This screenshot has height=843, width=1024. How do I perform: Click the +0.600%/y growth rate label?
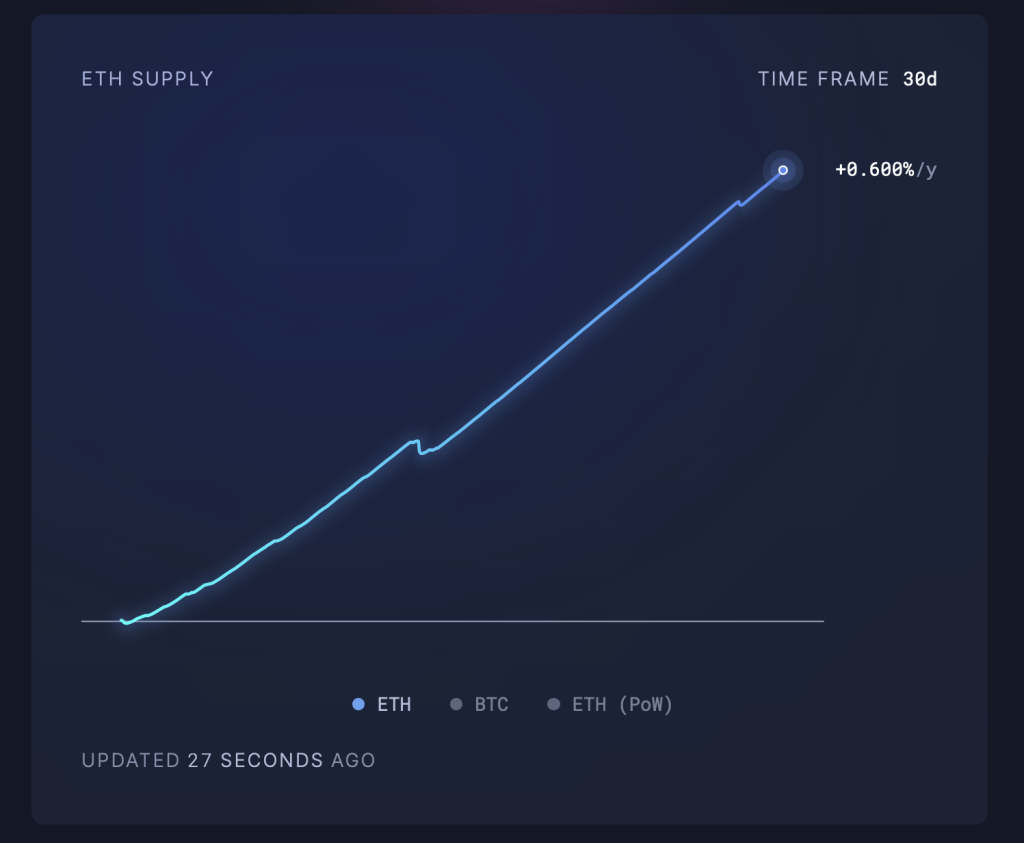(x=875, y=170)
